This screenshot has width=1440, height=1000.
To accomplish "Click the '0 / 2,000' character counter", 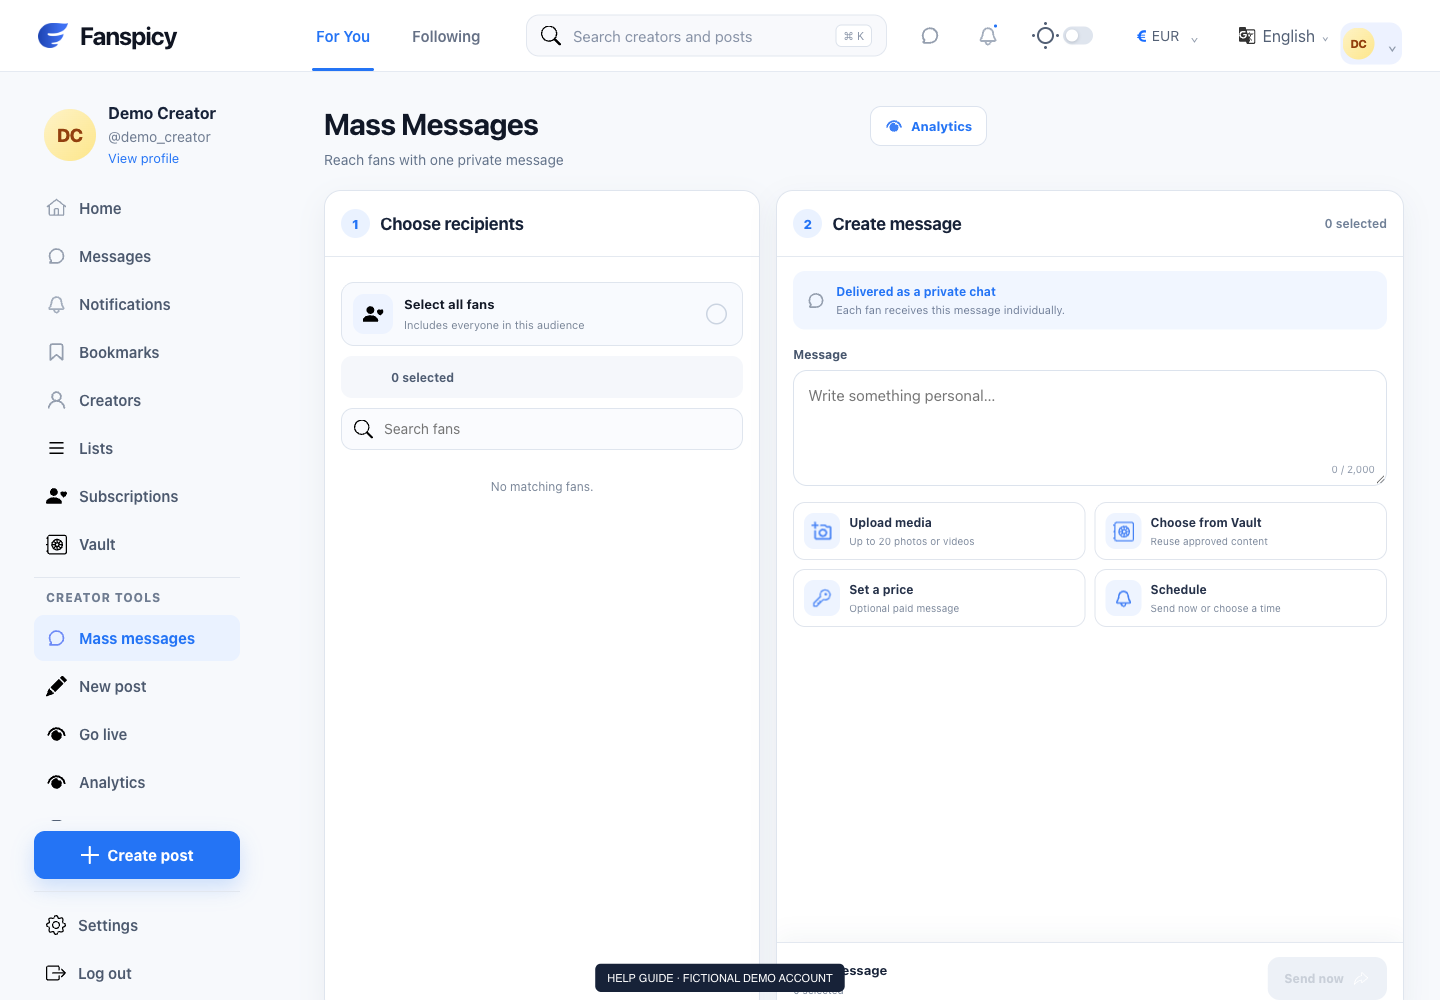I will (1352, 469).
